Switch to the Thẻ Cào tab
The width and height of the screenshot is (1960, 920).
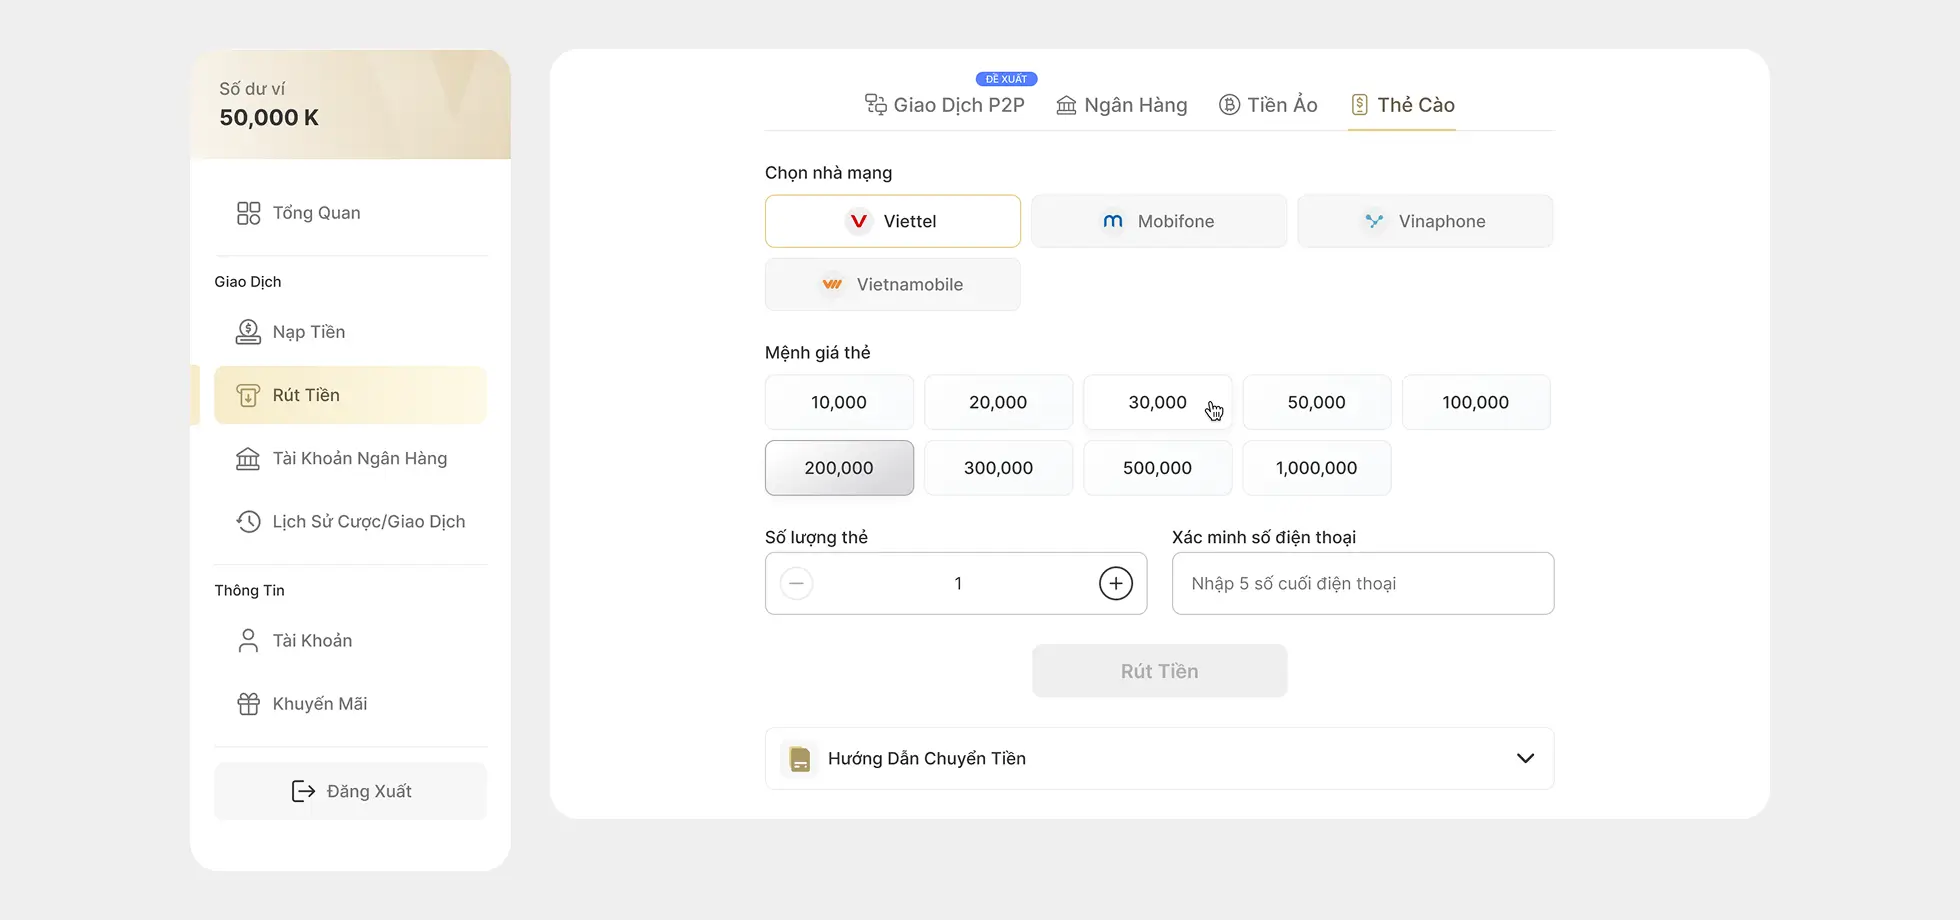(1402, 105)
